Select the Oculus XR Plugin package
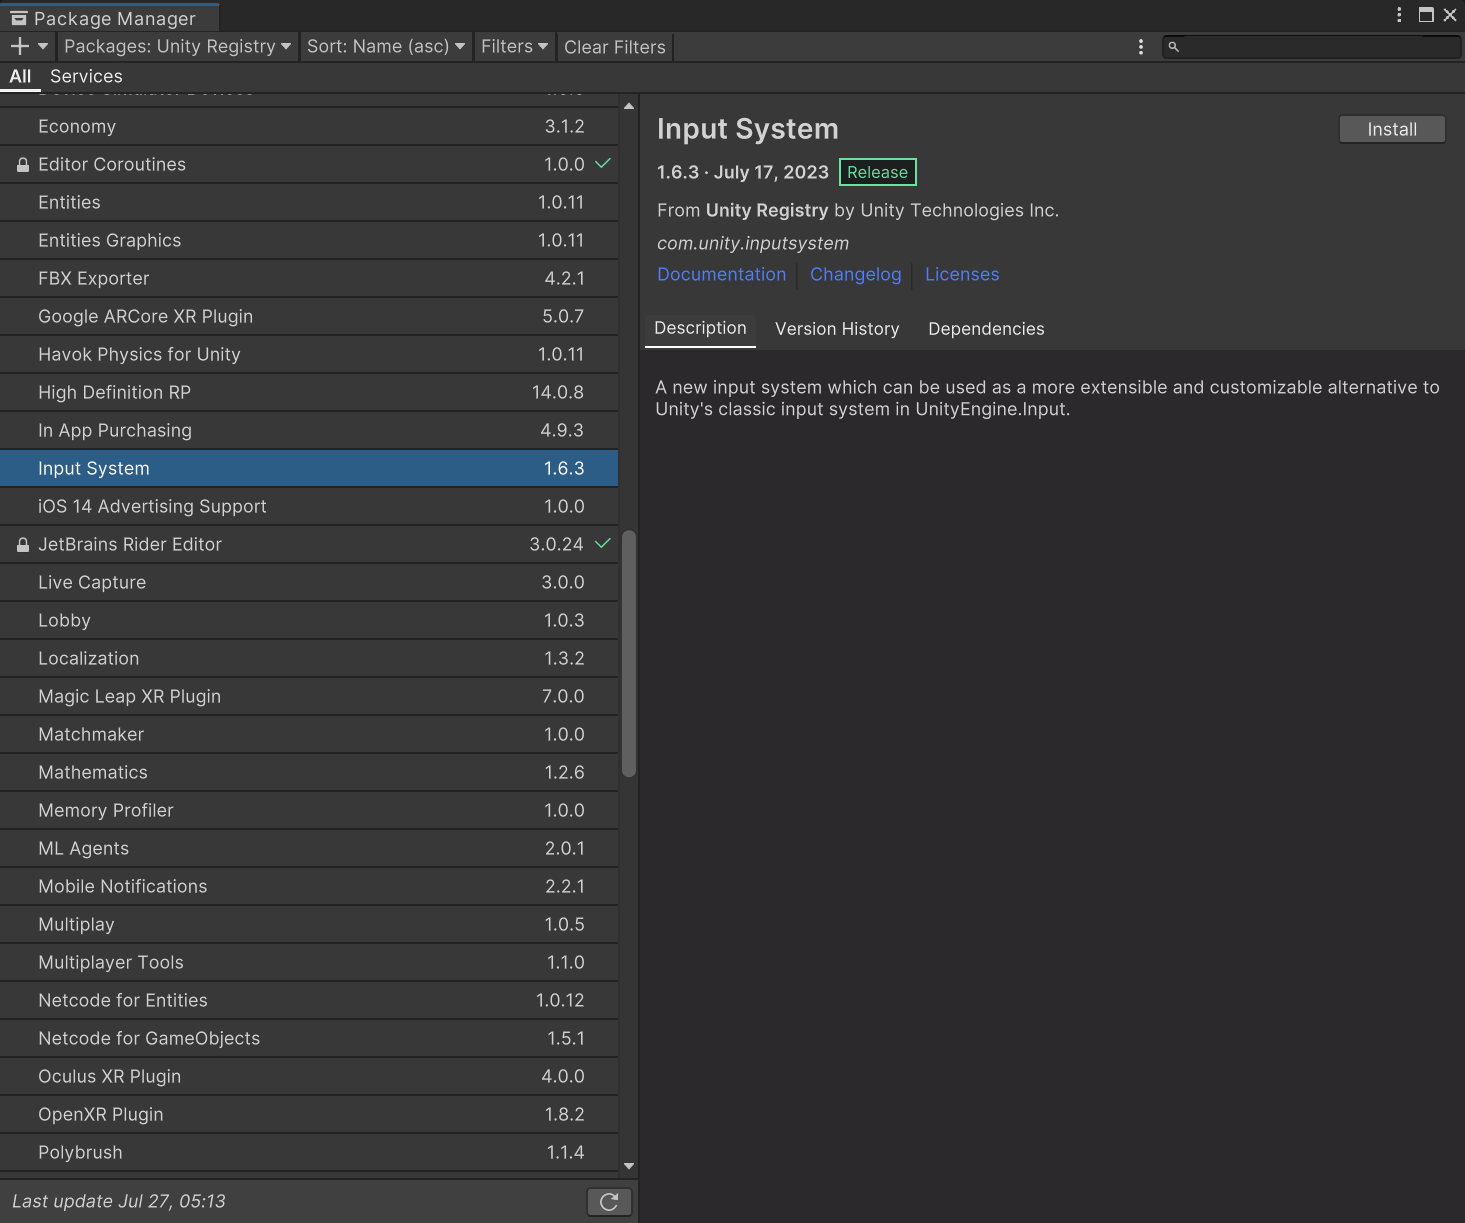 (x=309, y=1077)
